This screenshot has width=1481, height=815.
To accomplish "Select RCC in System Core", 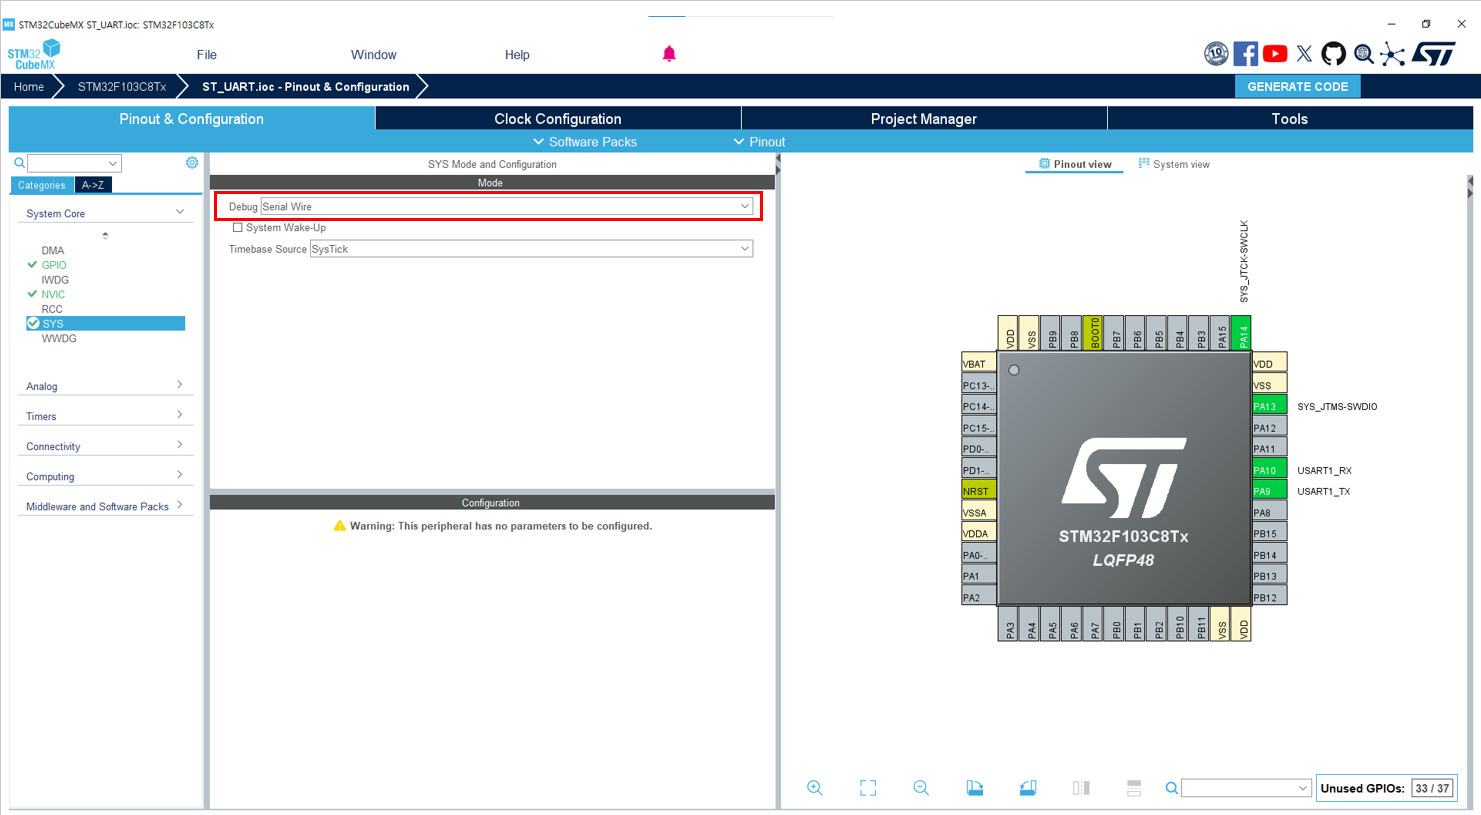I will 52,309.
